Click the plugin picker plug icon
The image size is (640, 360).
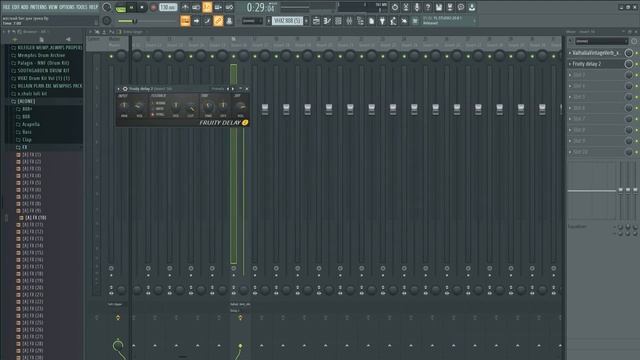pyautogui.click(x=382, y=21)
